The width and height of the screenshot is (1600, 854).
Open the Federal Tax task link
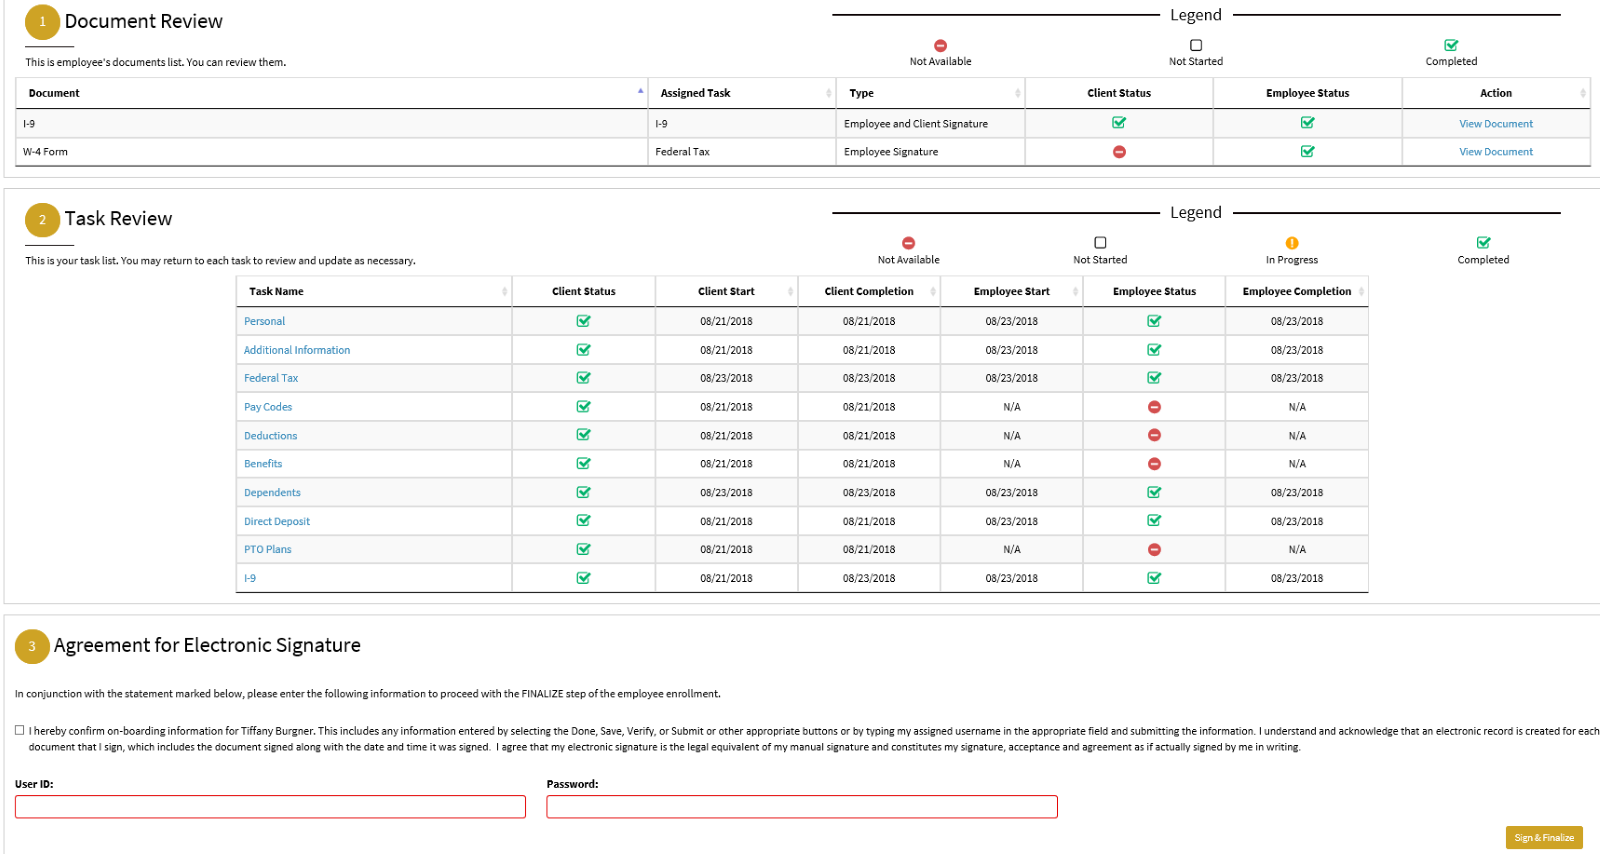271,378
